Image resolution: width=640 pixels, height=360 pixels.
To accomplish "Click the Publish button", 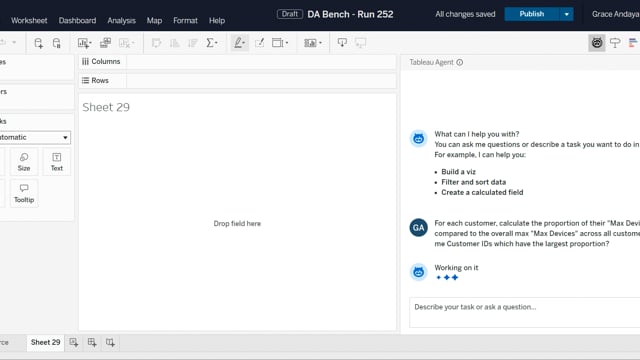I will (532, 14).
